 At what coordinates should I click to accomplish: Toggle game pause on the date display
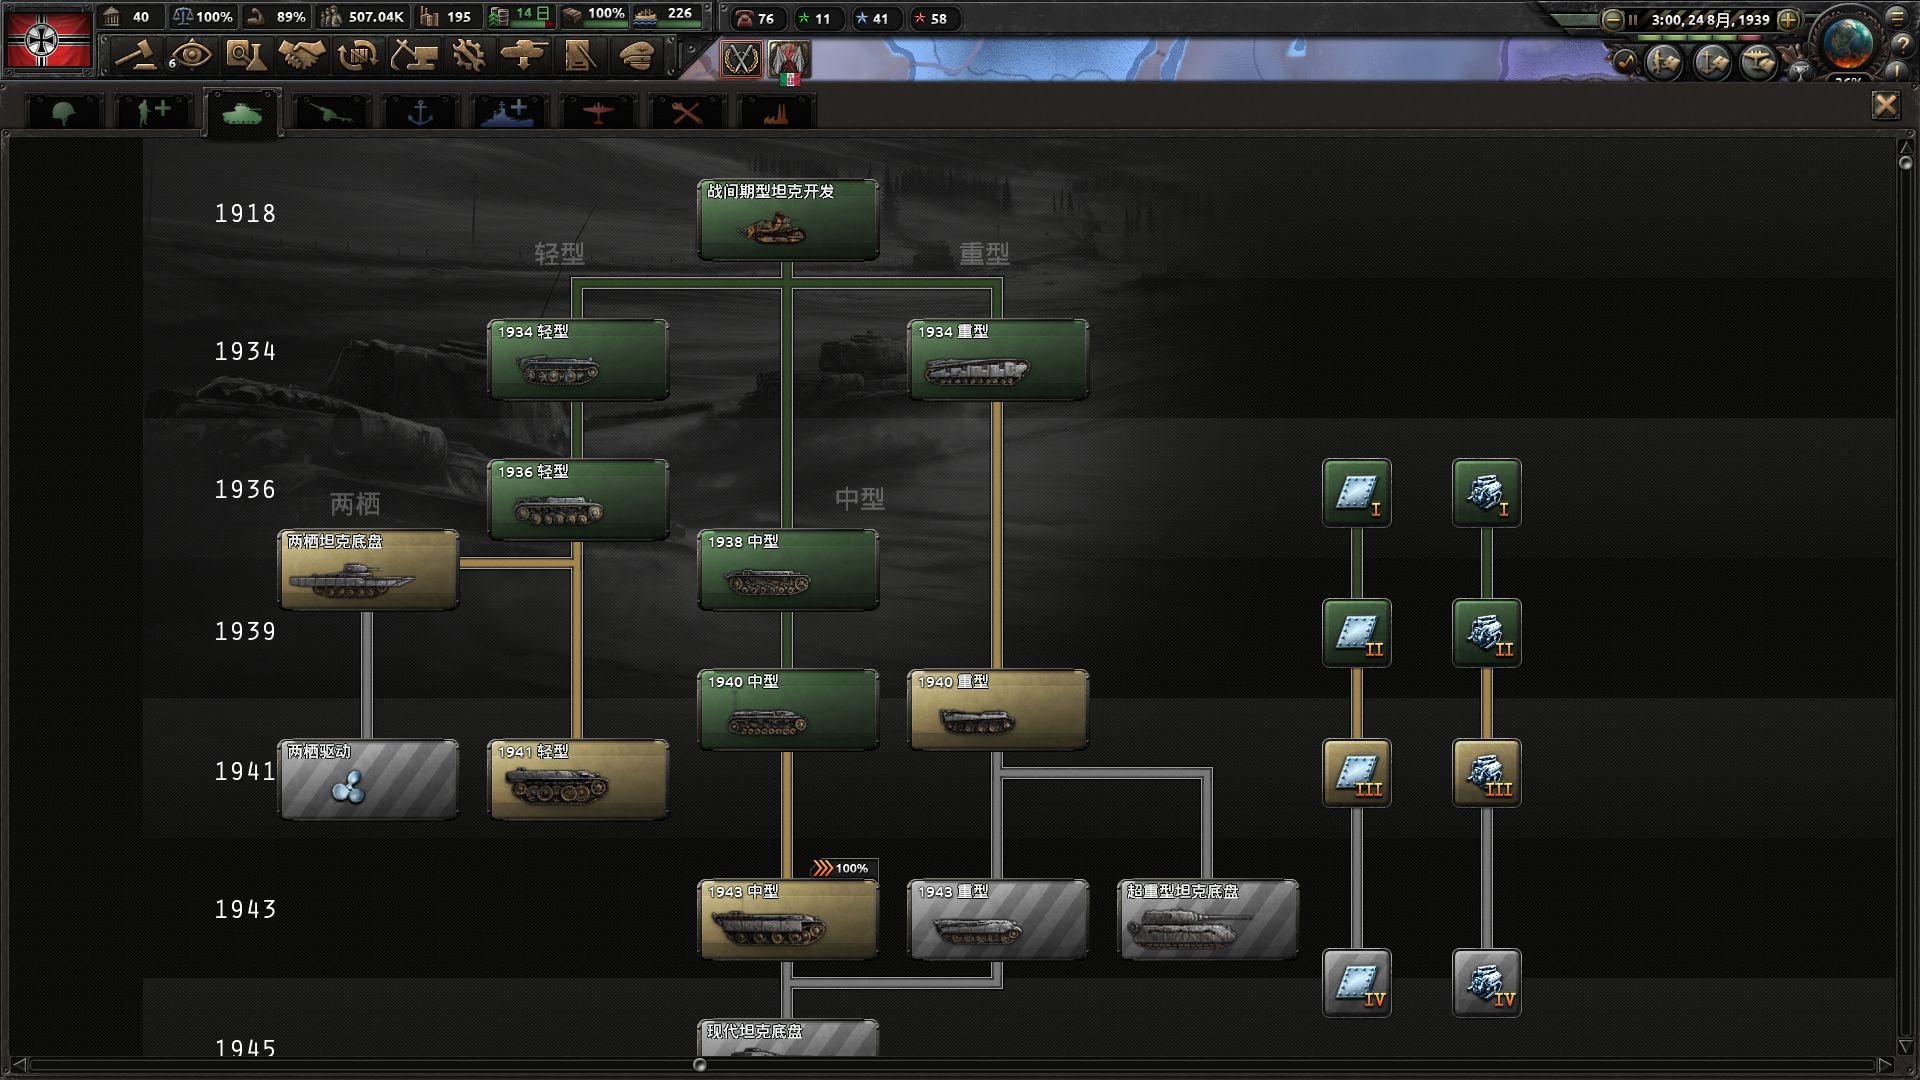point(1709,19)
